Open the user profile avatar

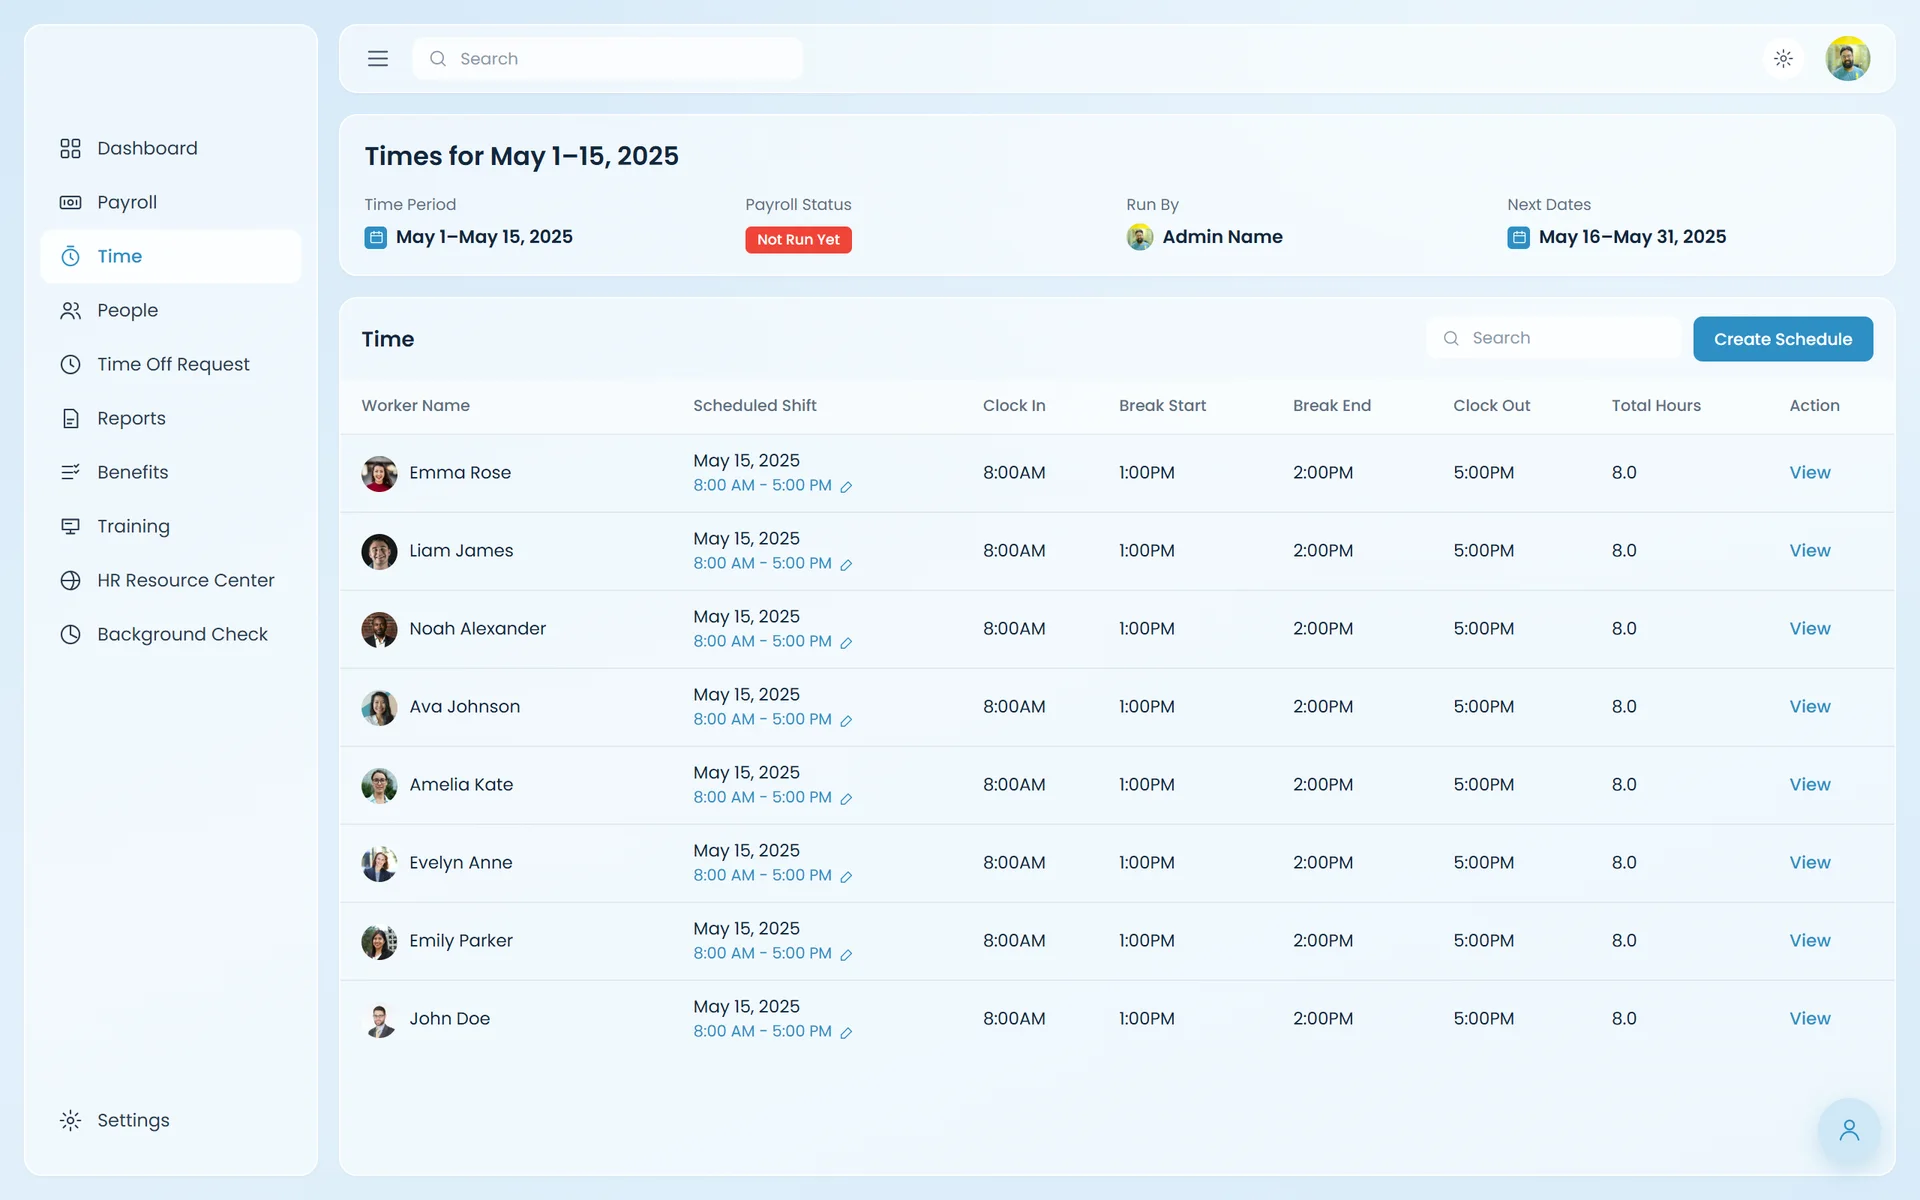click(x=1847, y=59)
